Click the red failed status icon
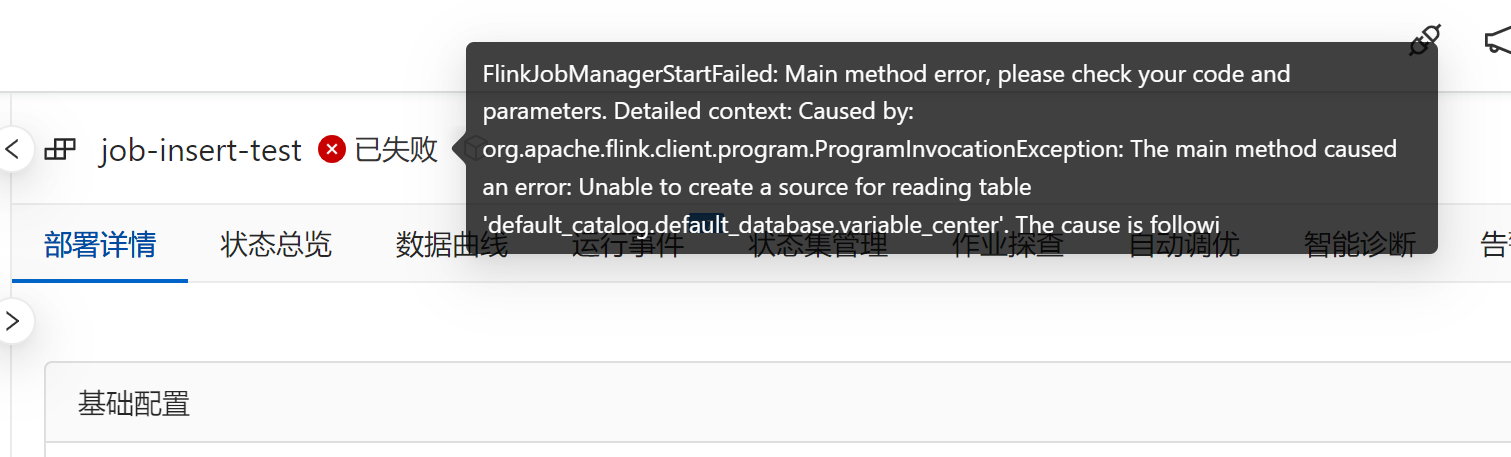 pyautogui.click(x=332, y=150)
